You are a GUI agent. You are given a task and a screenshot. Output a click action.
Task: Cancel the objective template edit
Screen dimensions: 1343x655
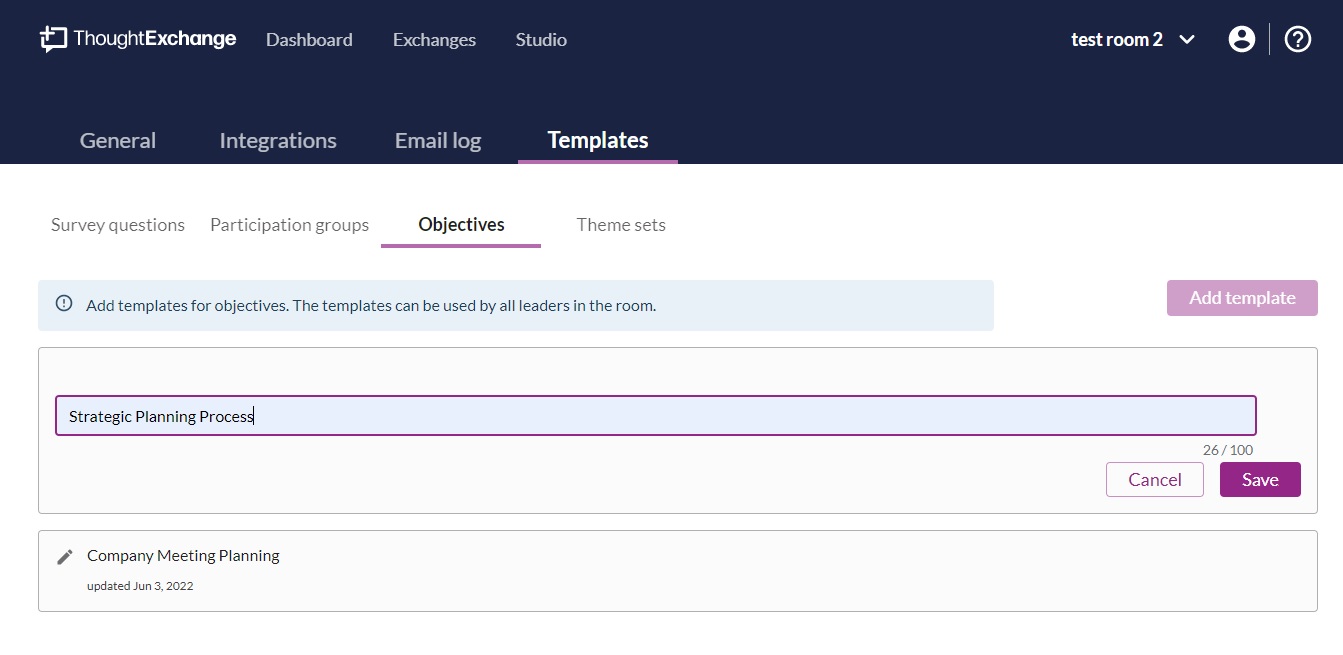coord(1155,479)
